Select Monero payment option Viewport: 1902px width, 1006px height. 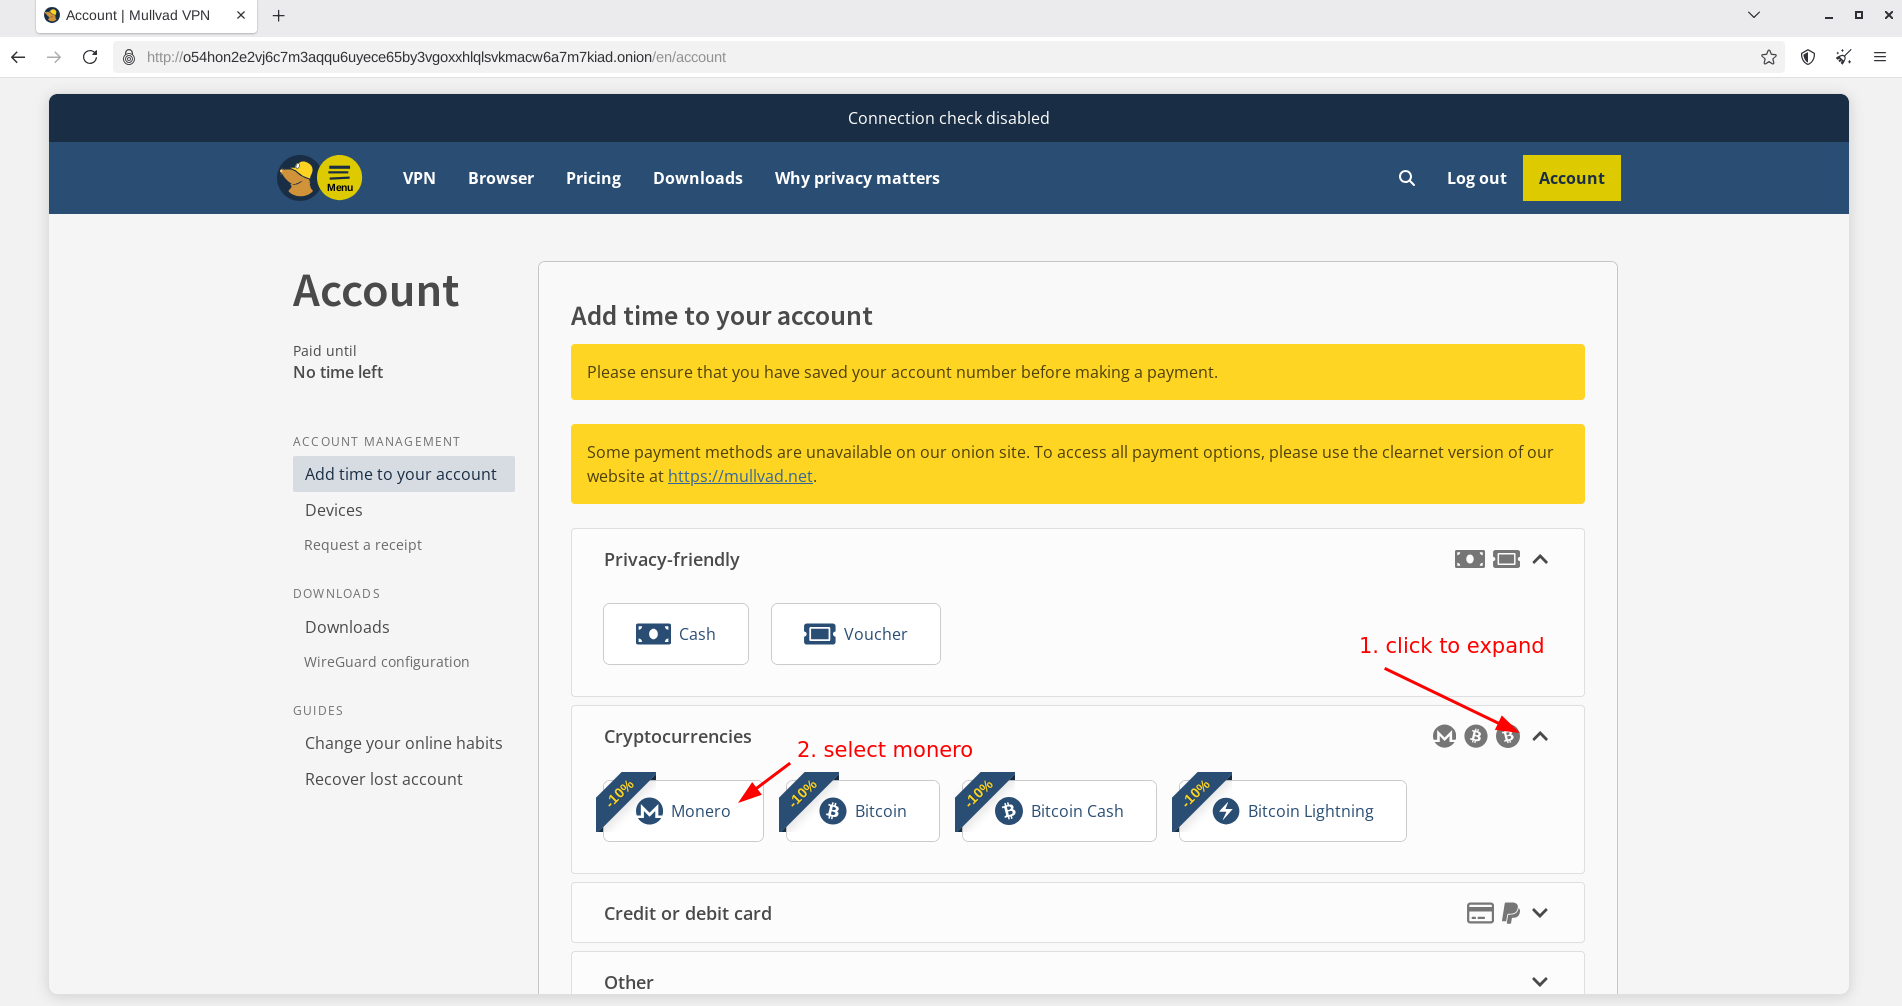[684, 811]
